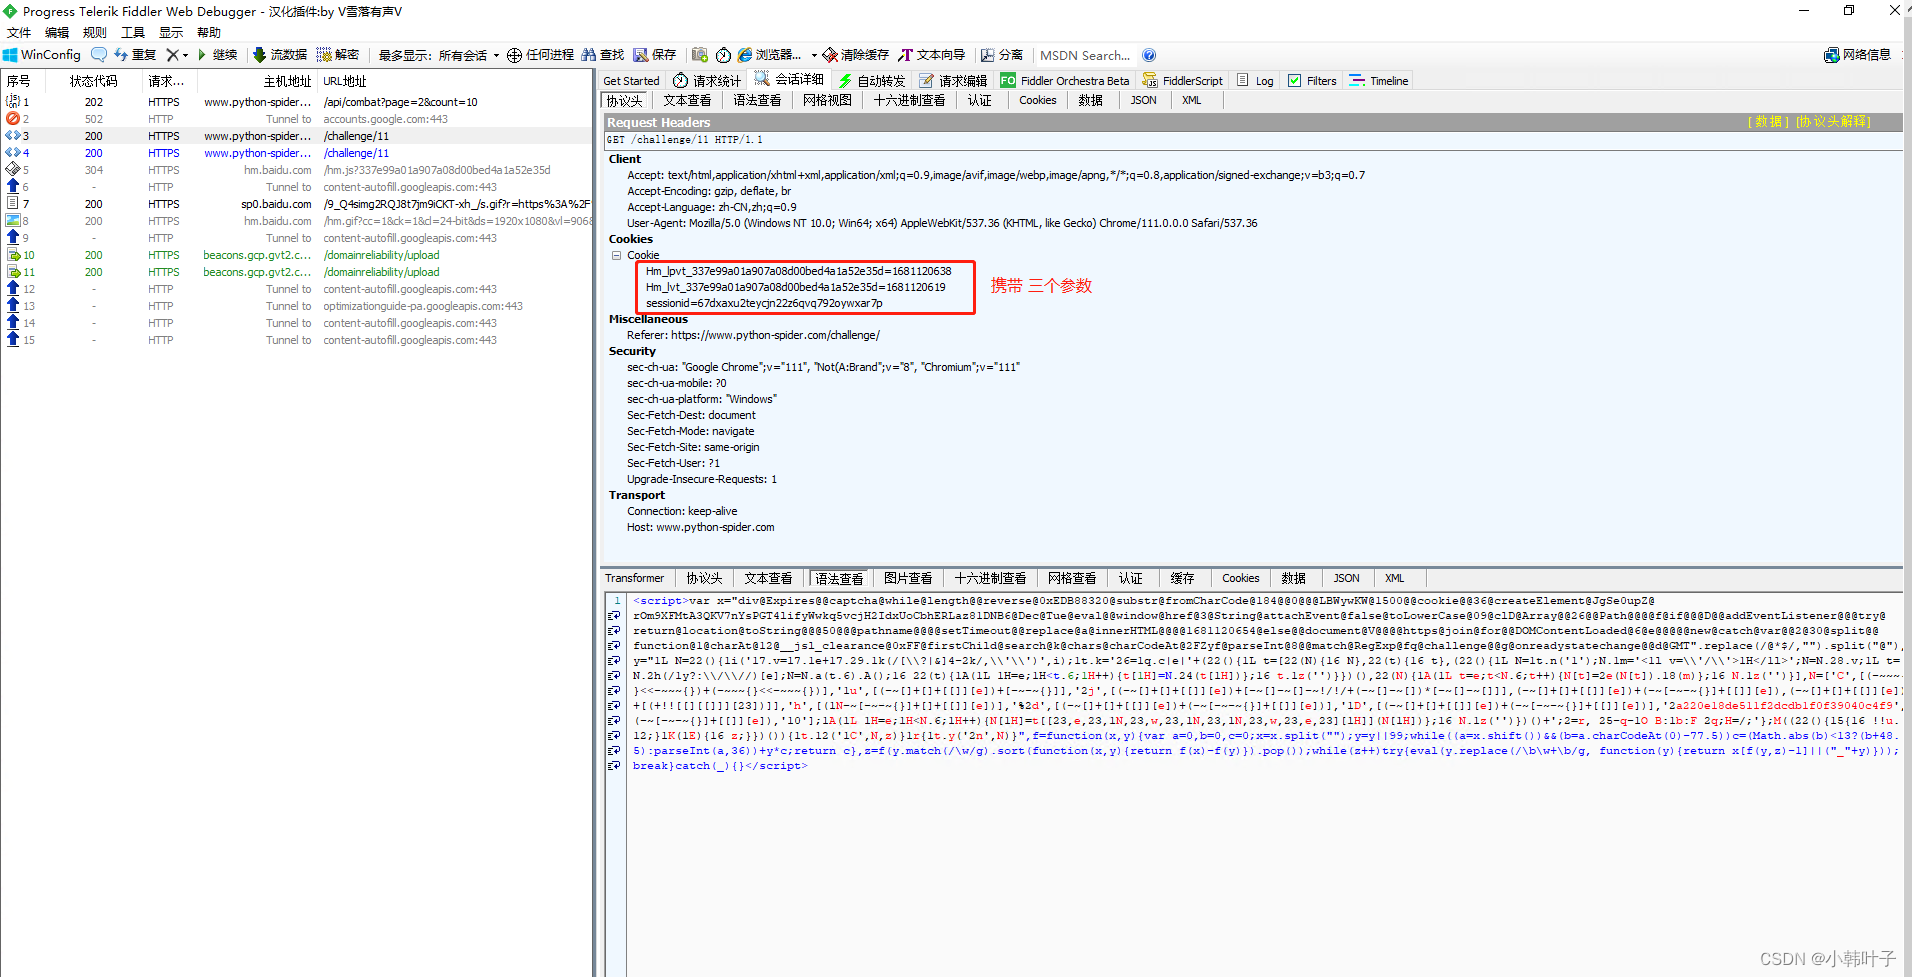Screen dimensions: 1912x977
Task: Open 文本向导 (TextWizard) tool
Action: (x=932, y=55)
